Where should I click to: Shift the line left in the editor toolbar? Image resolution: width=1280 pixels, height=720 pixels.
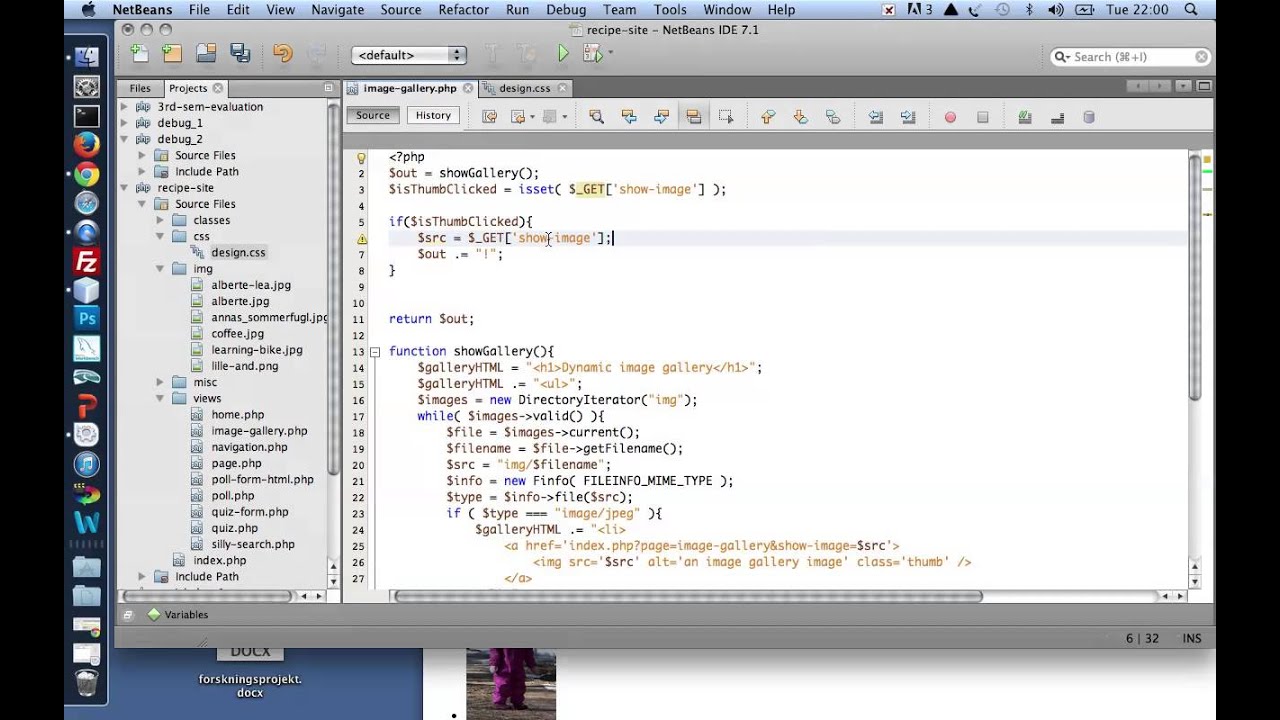coord(875,117)
